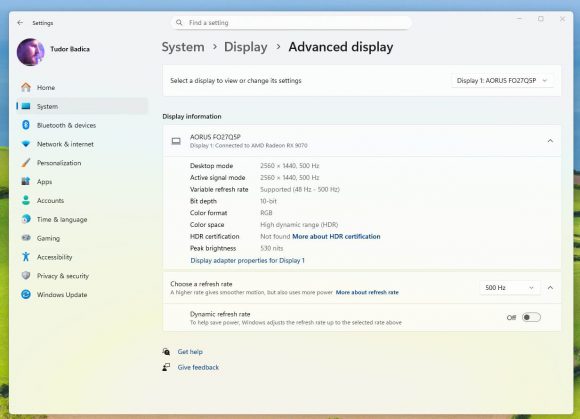Click the Find a setting search box
The image size is (580, 419).
pyautogui.click(x=291, y=23)
